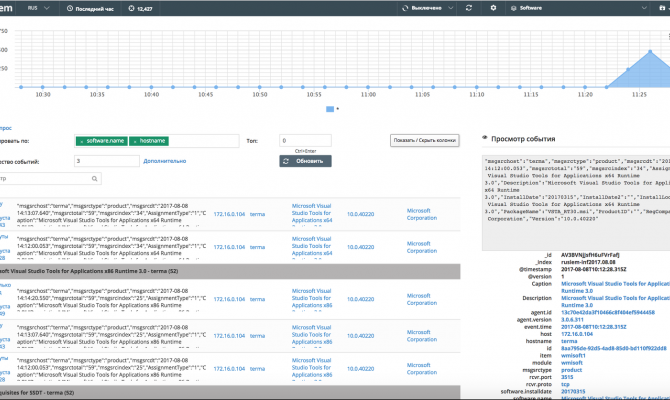Click hostname value 'terma' in details panel
This screenshot has height=400, width=670.
click(569, 341)
